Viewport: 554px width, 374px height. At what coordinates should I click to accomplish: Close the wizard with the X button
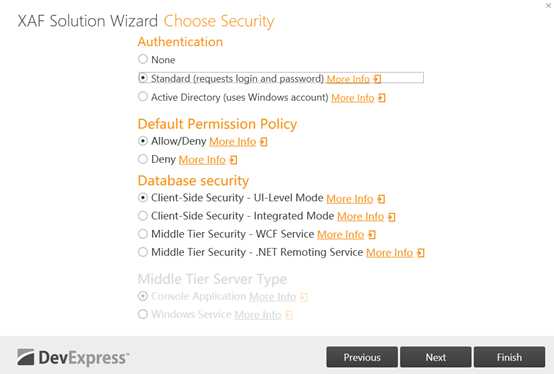(548, 5)
